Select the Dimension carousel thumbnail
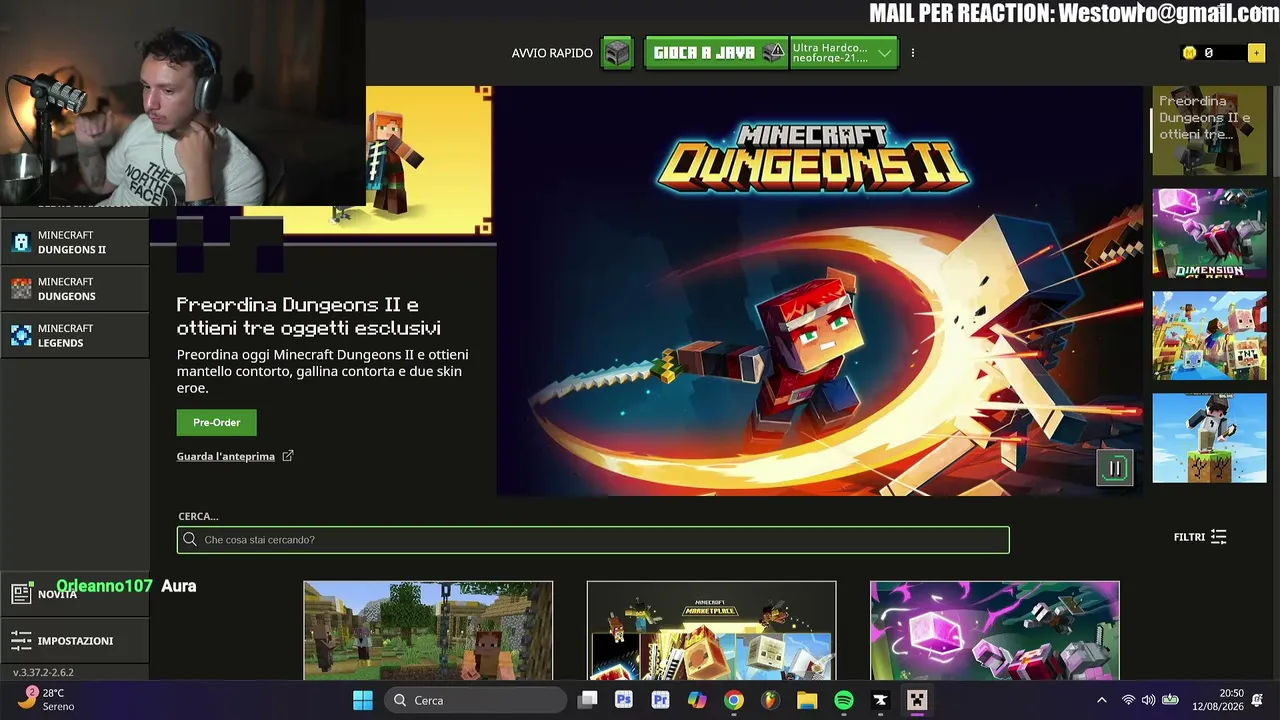The height and width of the screenshot is (720, 1280). click(x=1209, y=233)
